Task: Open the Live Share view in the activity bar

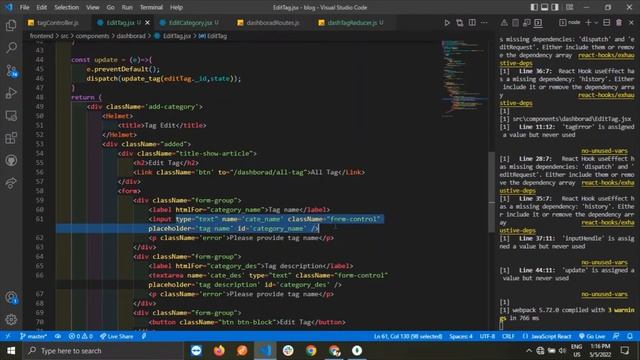Action: (11, 183)
